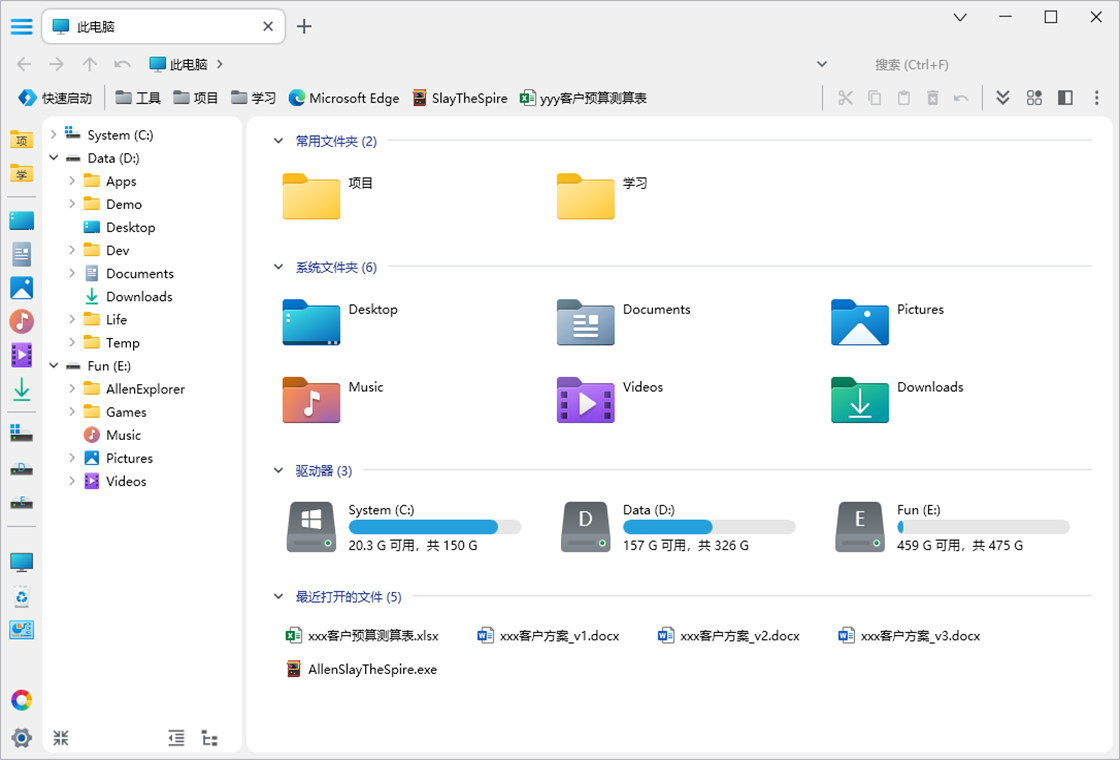Click the copy icon in toolbar

pyautogui.click(x=874, y=98)
